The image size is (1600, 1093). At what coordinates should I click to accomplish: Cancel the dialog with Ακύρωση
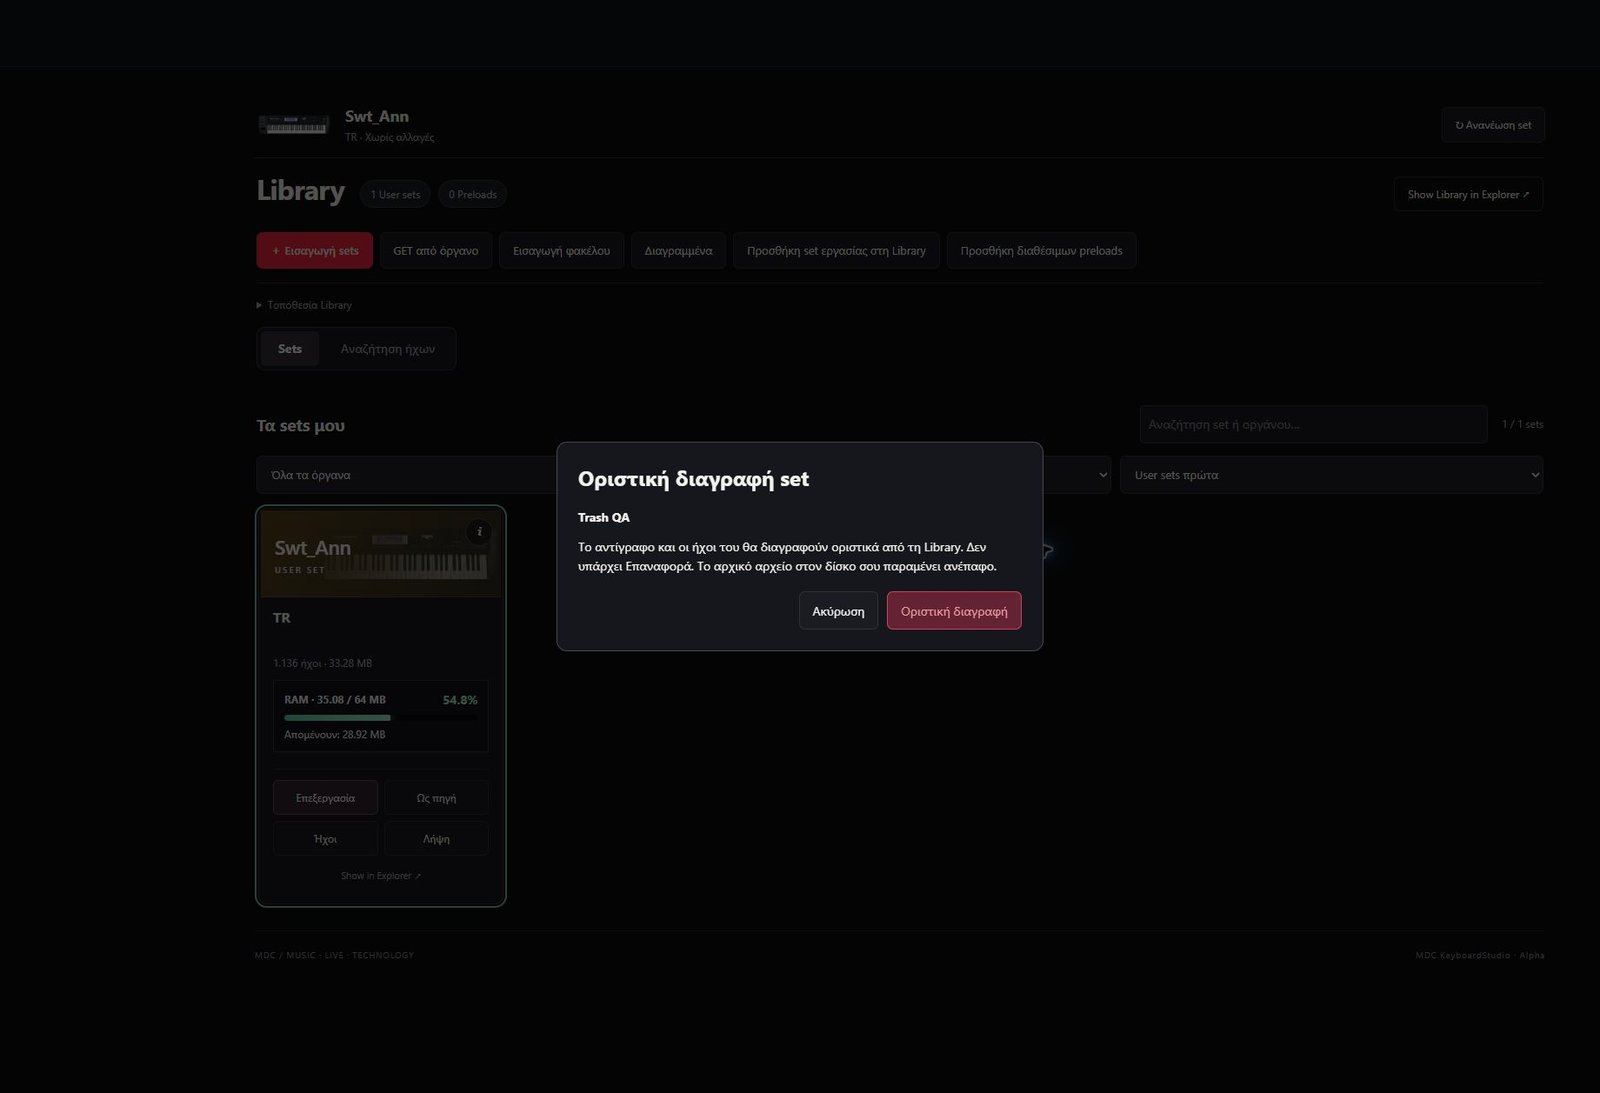click(x=838, y=611)
